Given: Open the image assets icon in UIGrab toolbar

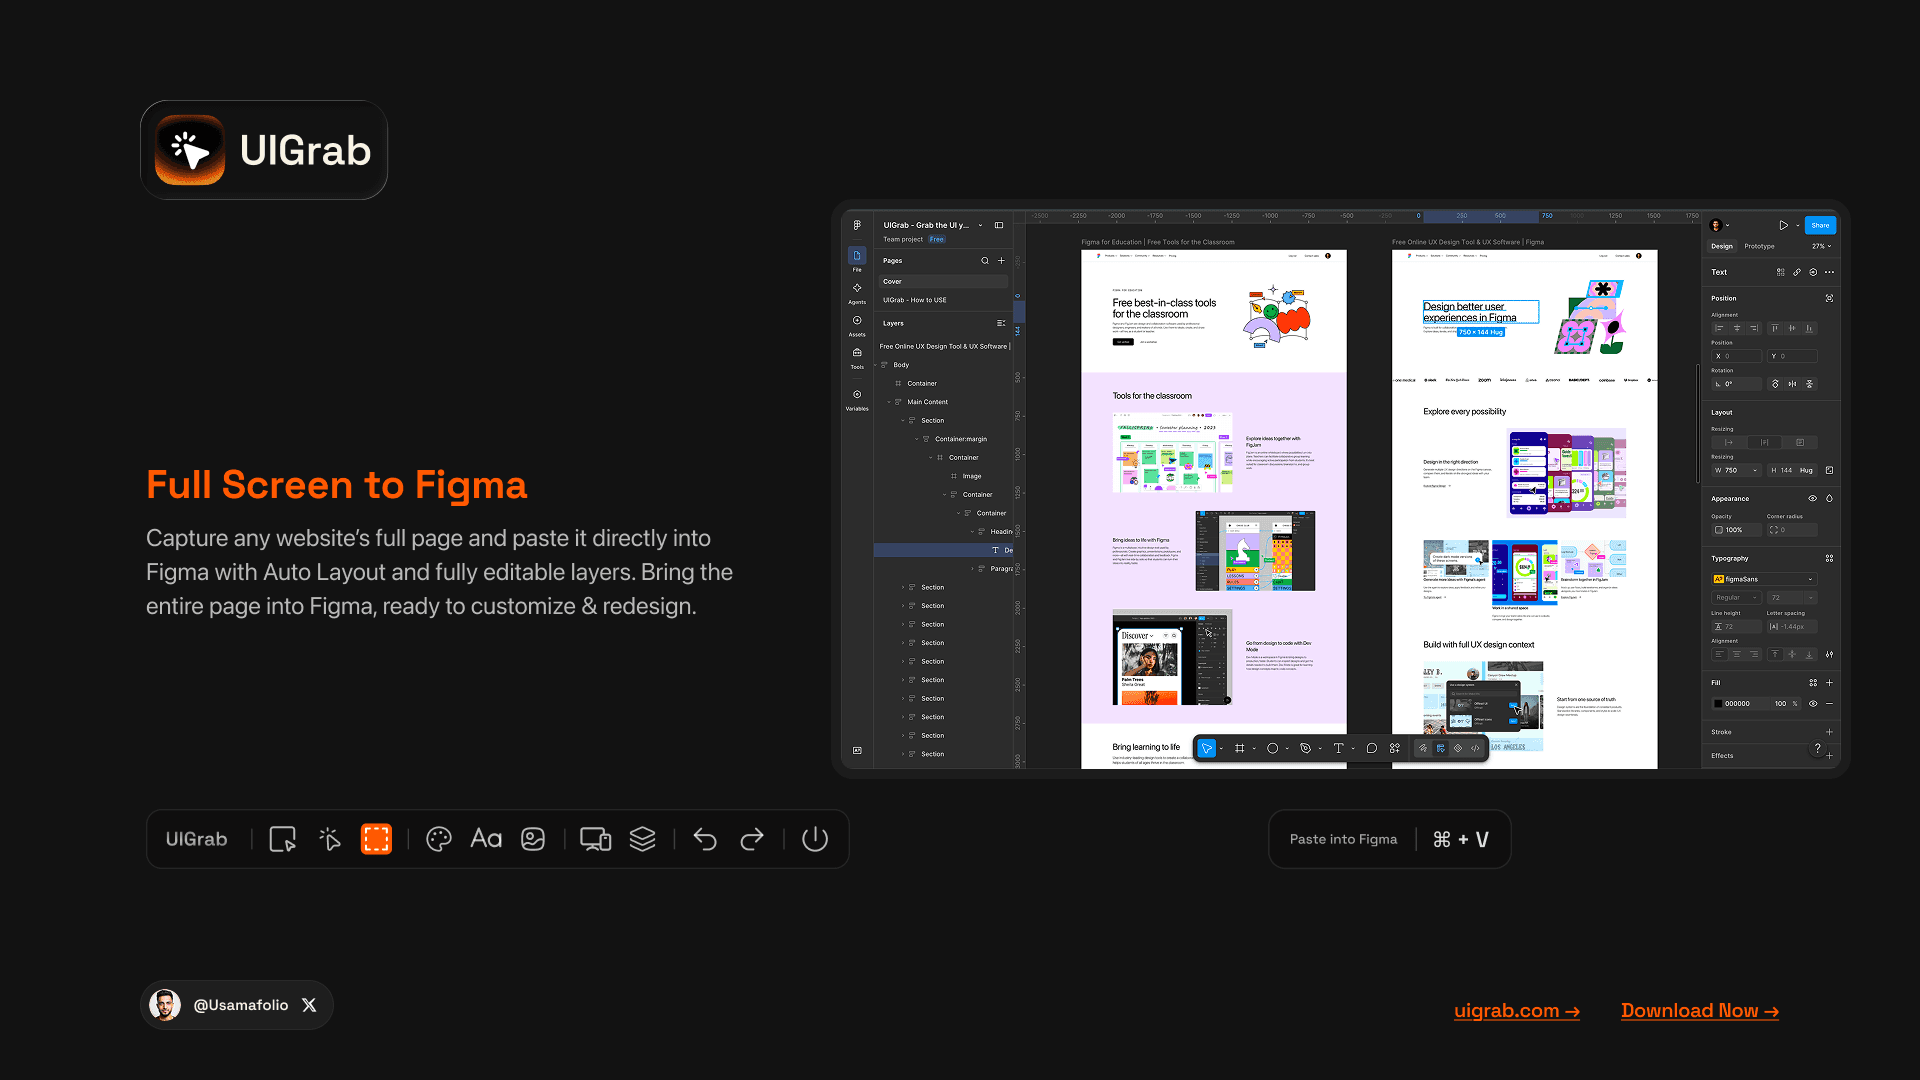Looking at the screenshot, I should [533, 839].
